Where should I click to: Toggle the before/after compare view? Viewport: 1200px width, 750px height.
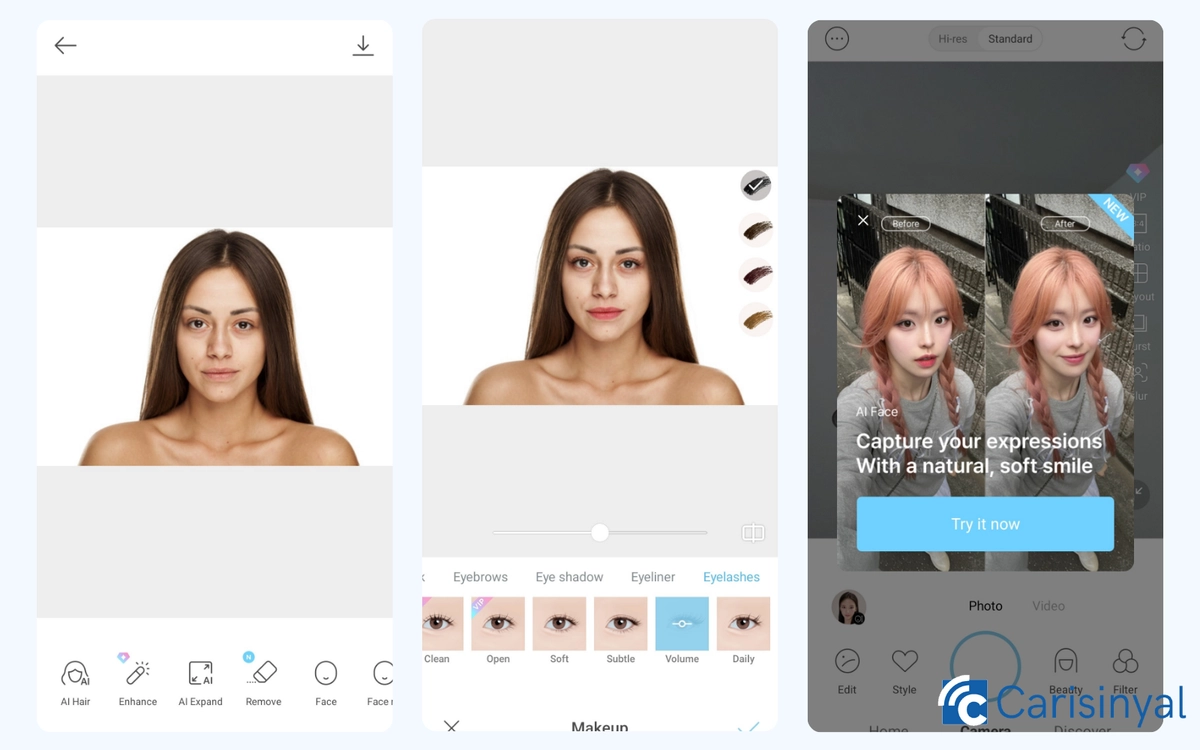(753, 533)
